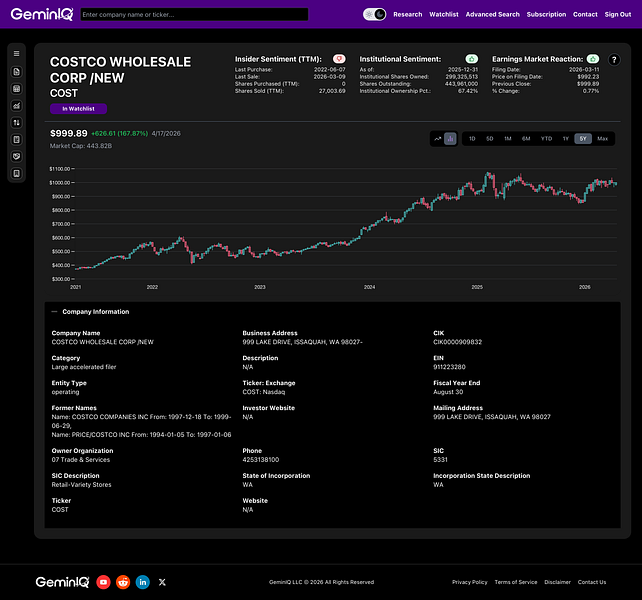Click the Market Cap: 443.82B text
Screen dimensions: 642x600
(x=81, y=146)
